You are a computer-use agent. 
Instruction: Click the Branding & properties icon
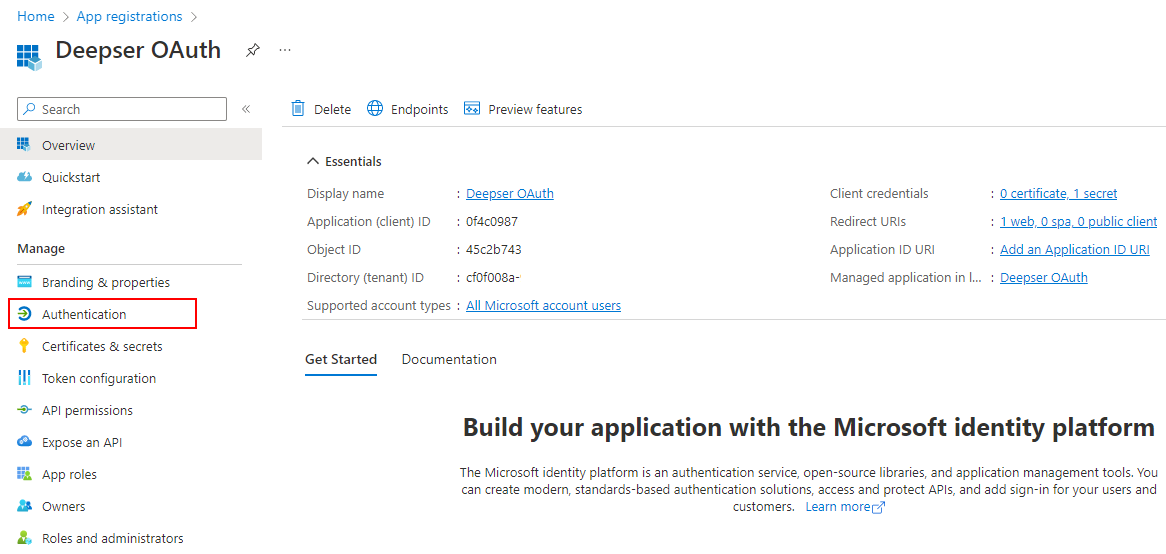24,282
